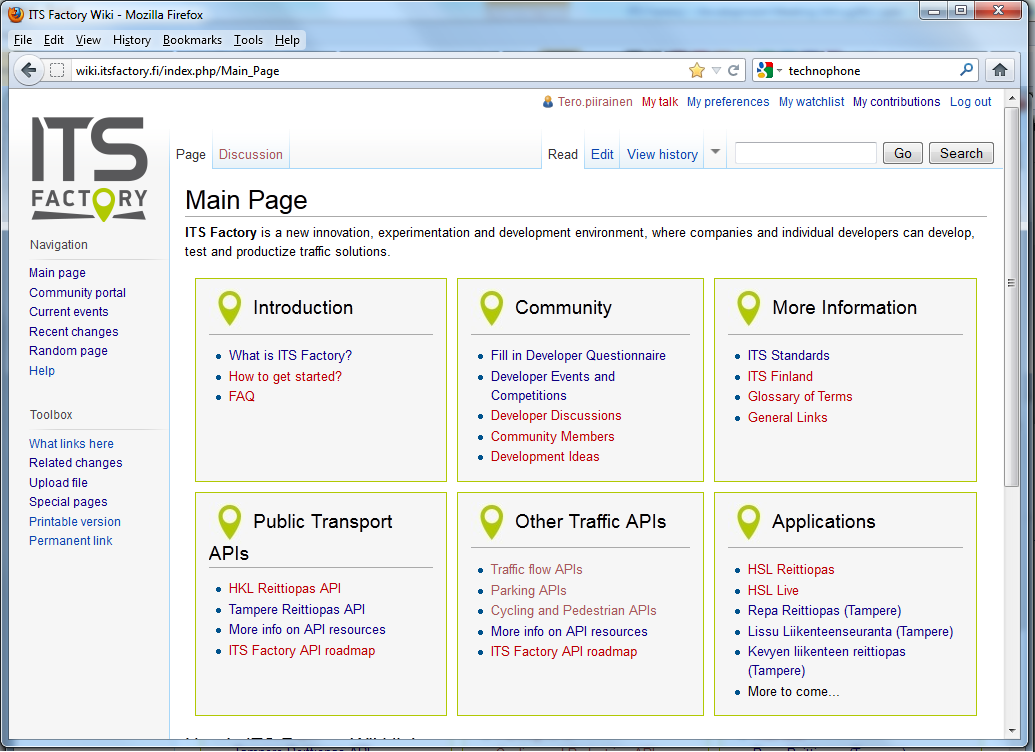Image resolution: width=1035 pixels, height=752 pixels.
Task: Open Developer Discussions link
Action: pyautogui.click(x=556, y=415)
